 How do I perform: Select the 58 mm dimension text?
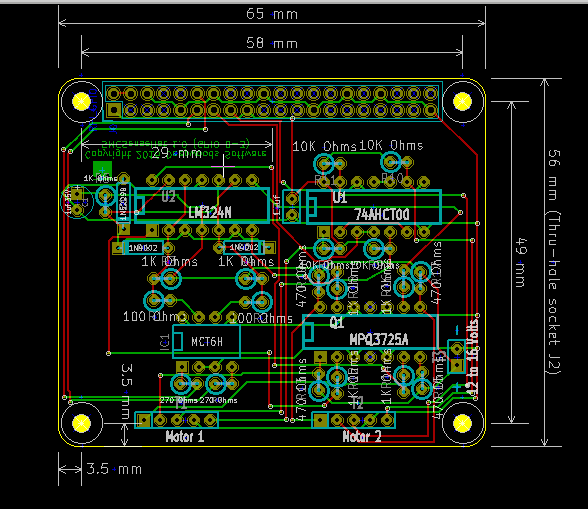point(272,43)
